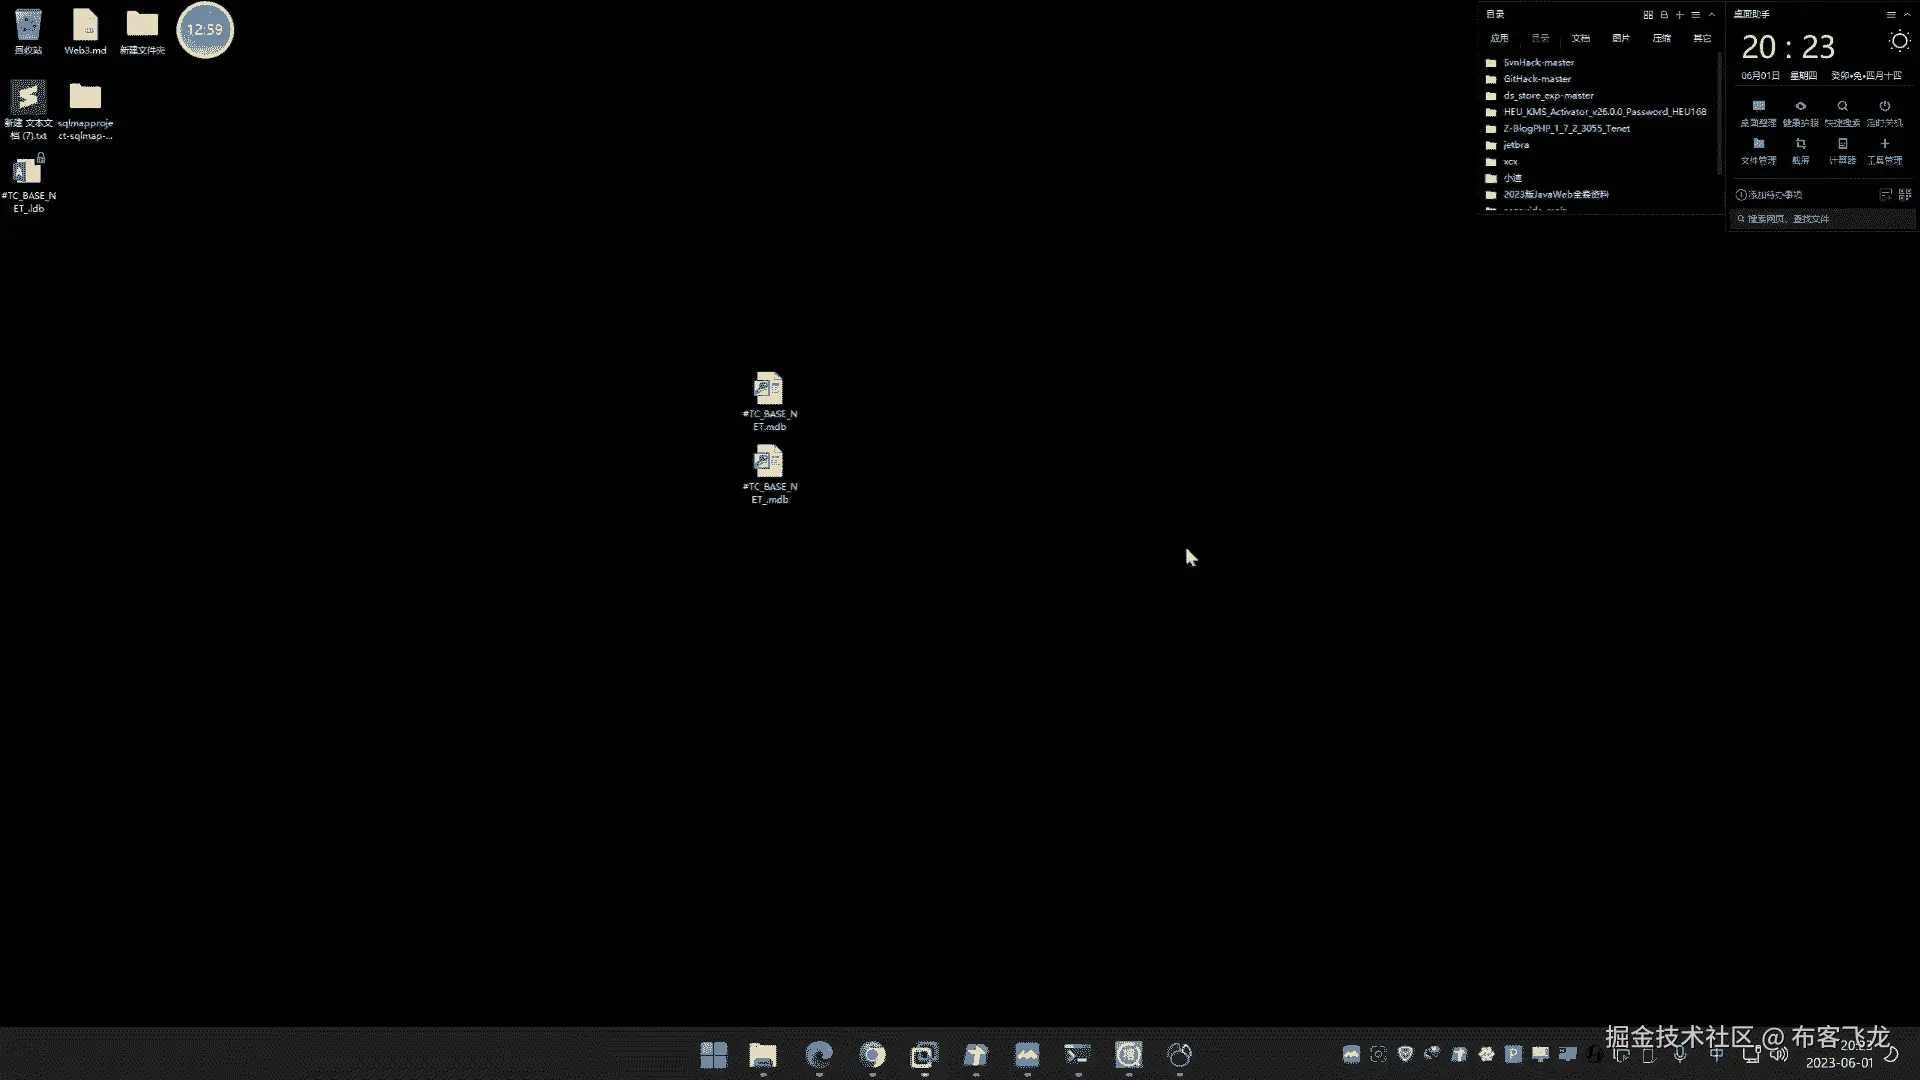
Task: Click the 健康护眼 eye protection icon
Action: [1800, 106]
